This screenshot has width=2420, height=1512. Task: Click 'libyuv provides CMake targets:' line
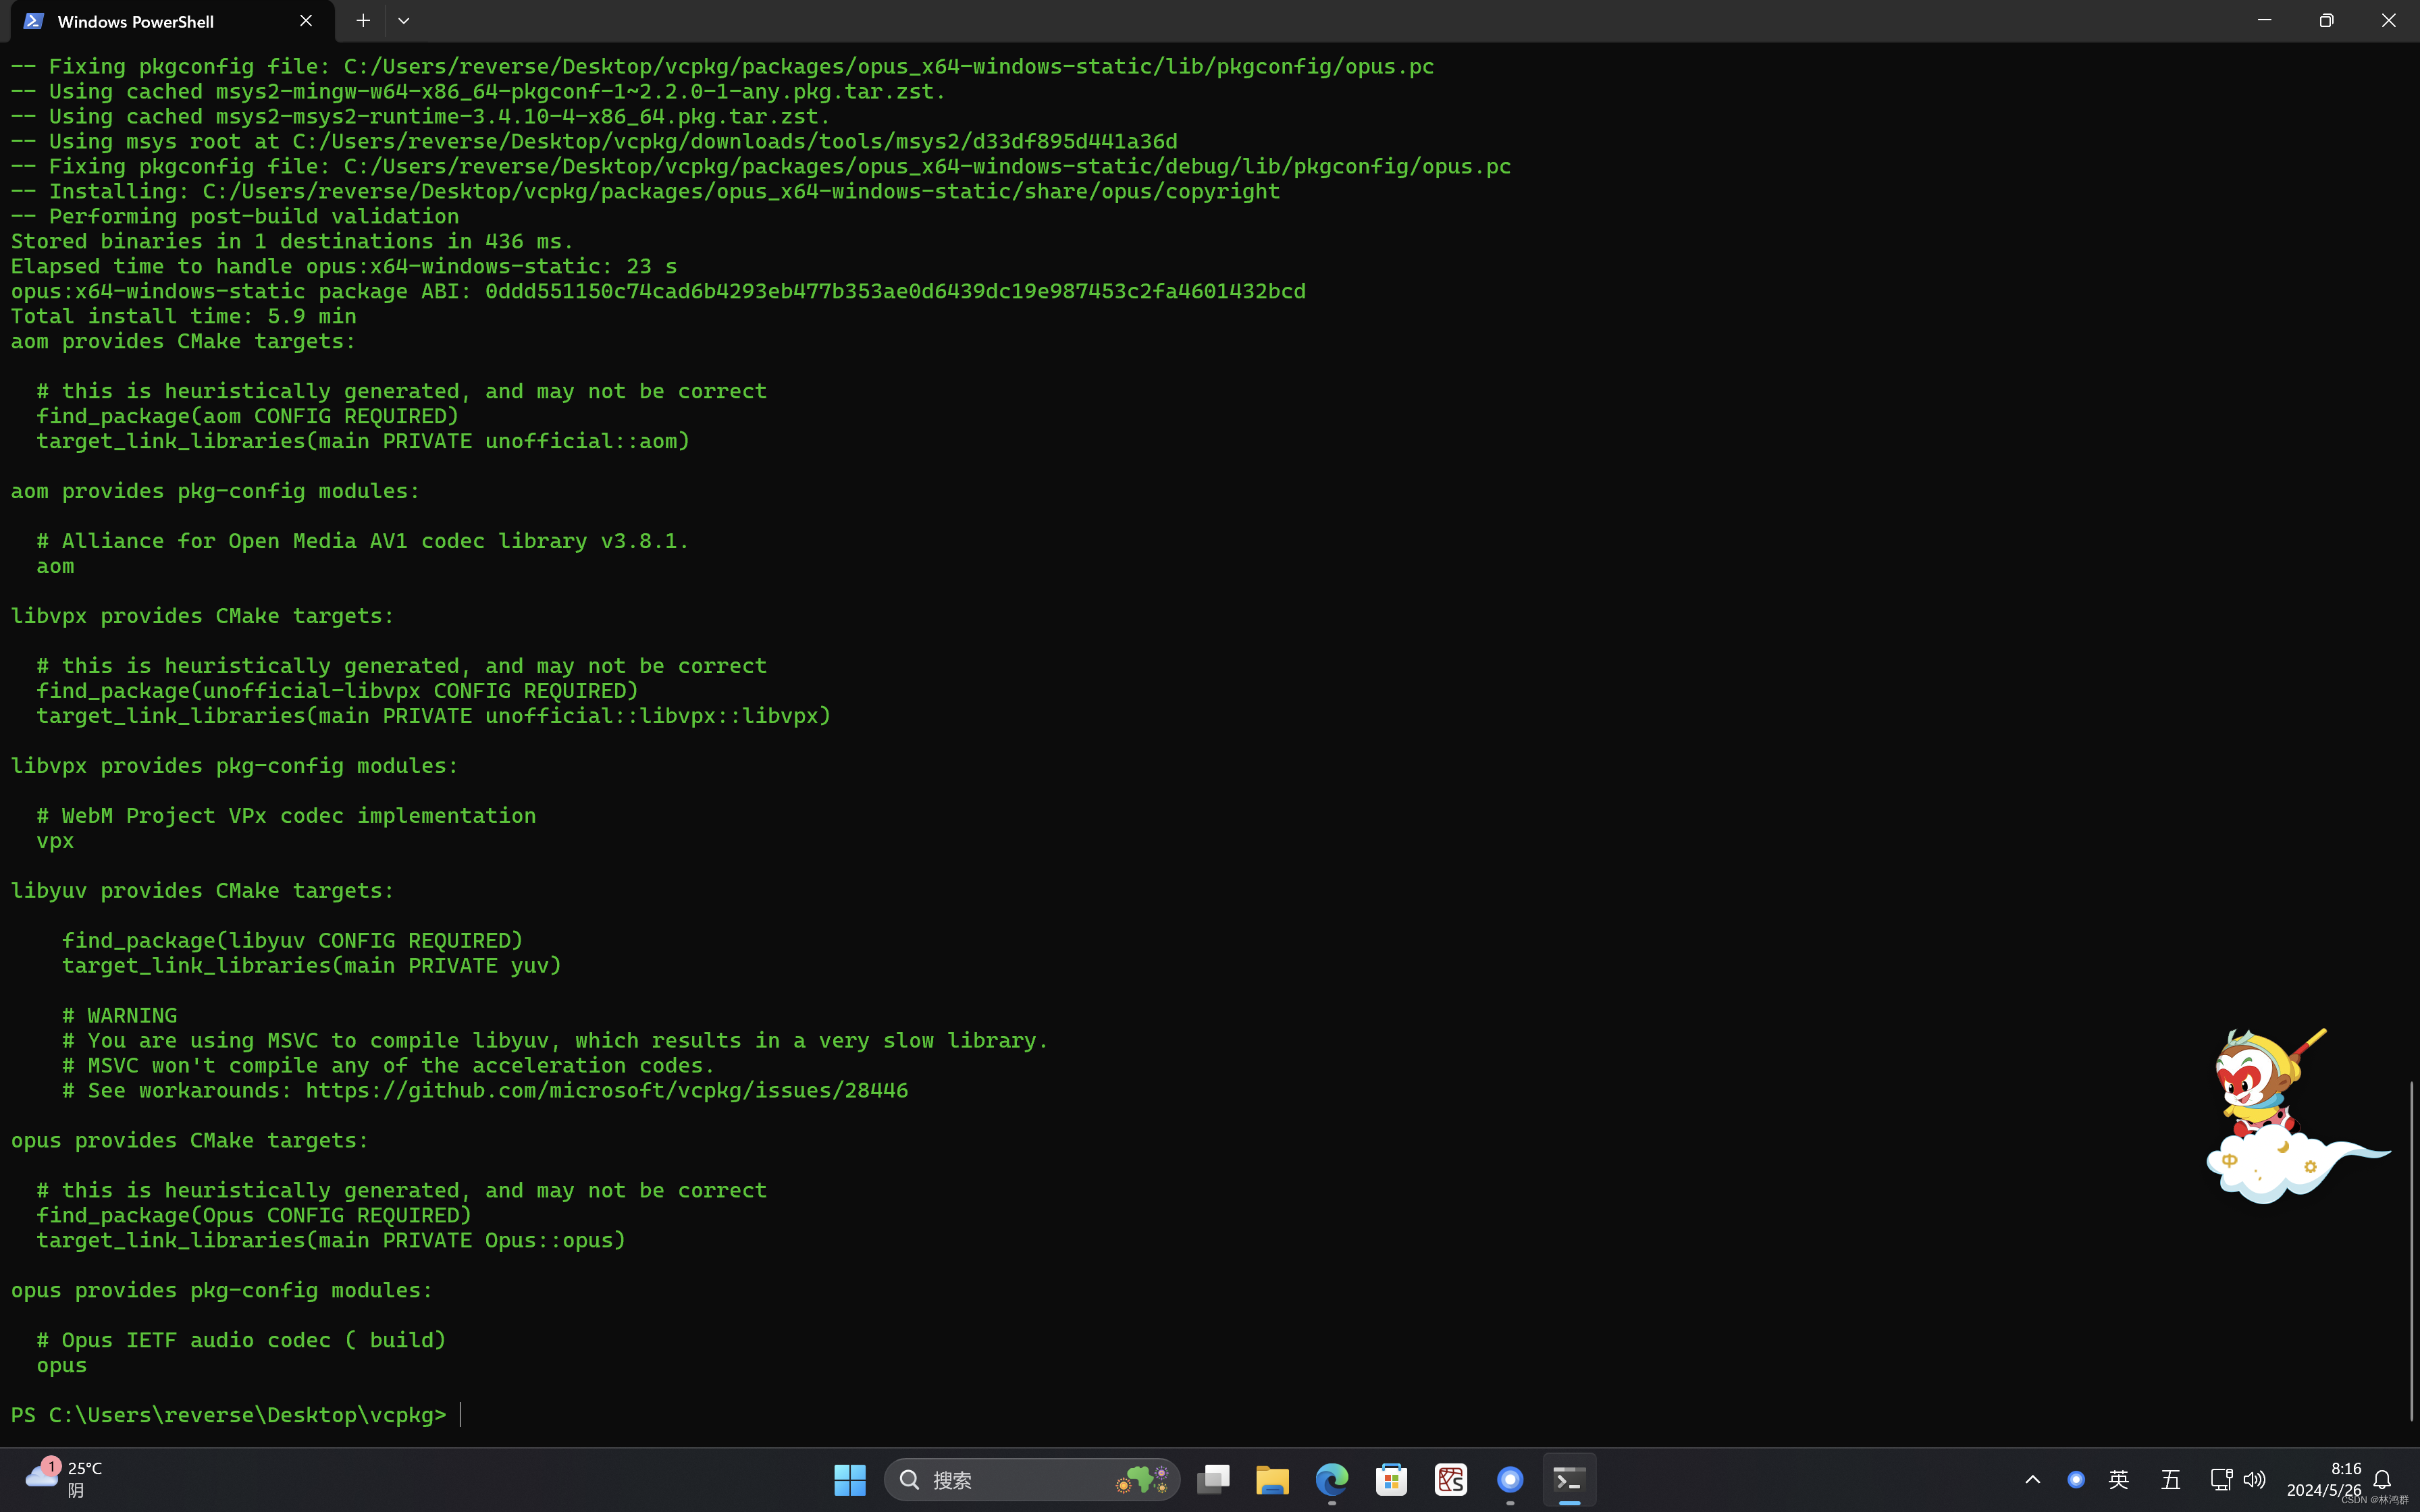coord(203,891)
